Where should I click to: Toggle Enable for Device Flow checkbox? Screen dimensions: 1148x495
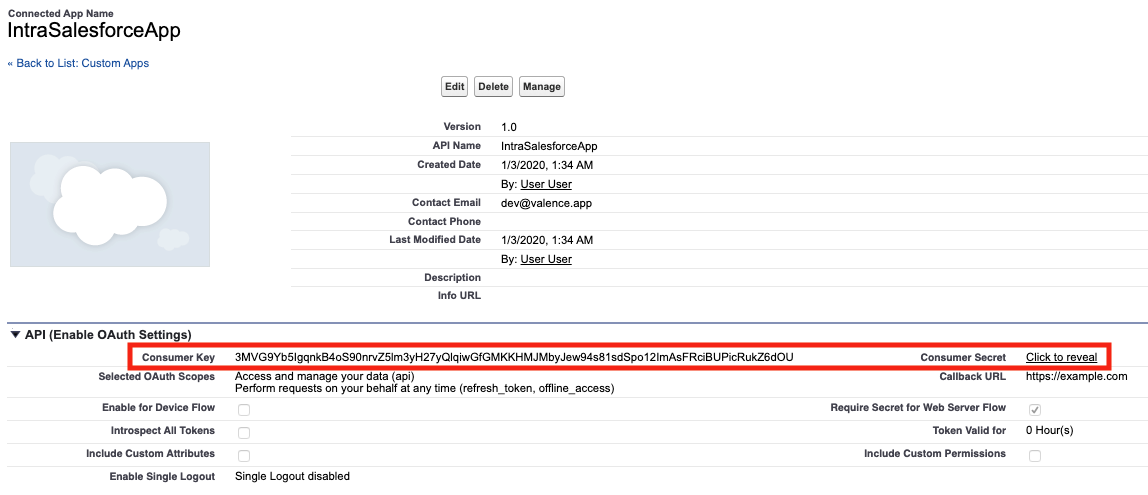pyautogui.click(x=244, y=410)
